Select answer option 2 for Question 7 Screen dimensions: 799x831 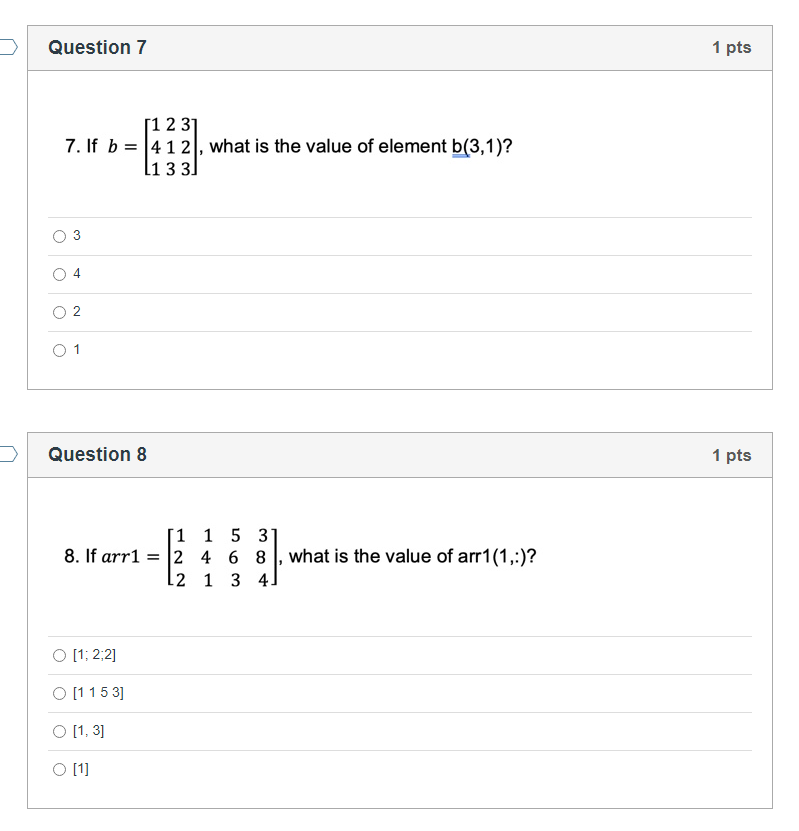coord(60,312)
